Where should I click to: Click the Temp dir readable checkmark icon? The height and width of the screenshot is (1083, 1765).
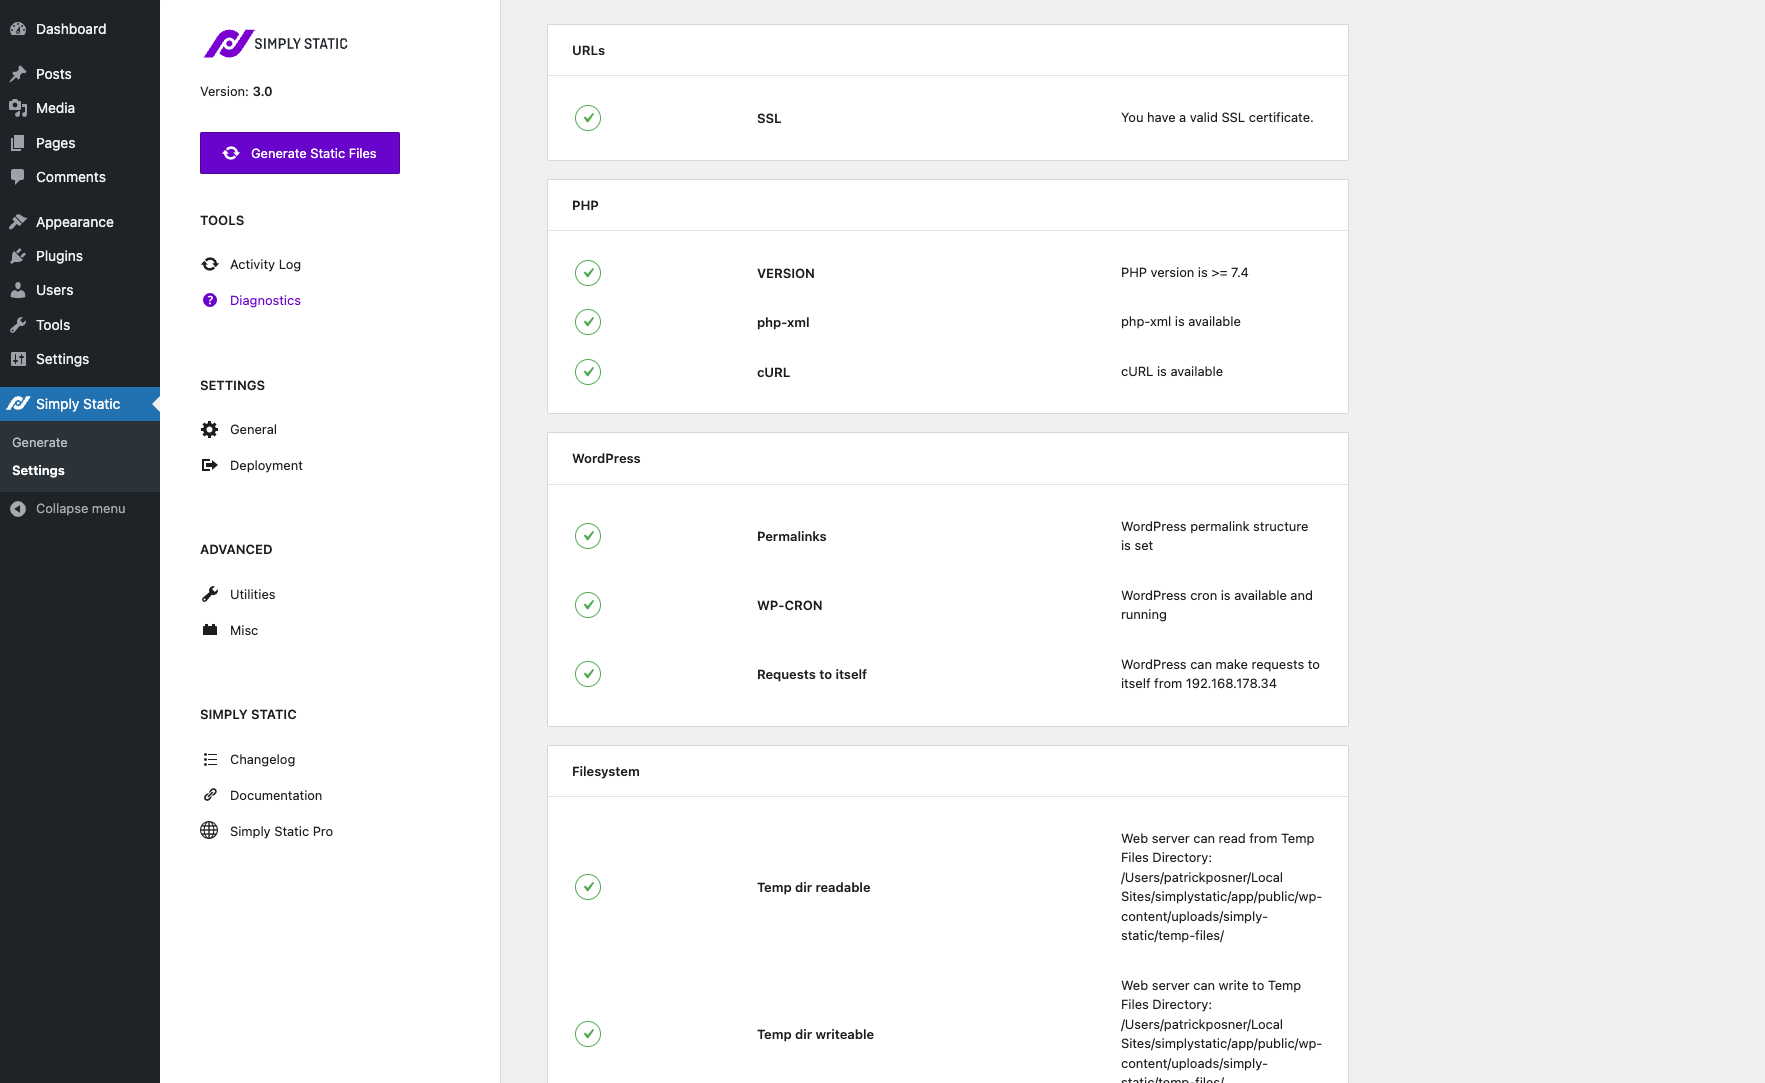point(588,887)
